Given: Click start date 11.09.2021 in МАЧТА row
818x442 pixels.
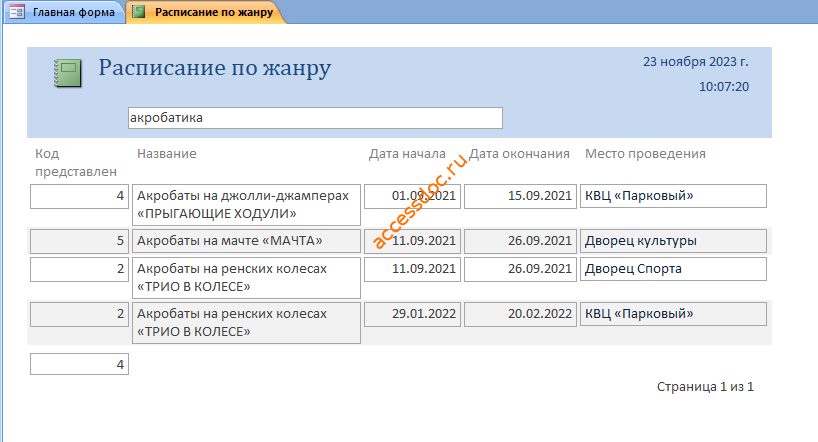Looking at the screenshot, I should [x=412, y=241].
